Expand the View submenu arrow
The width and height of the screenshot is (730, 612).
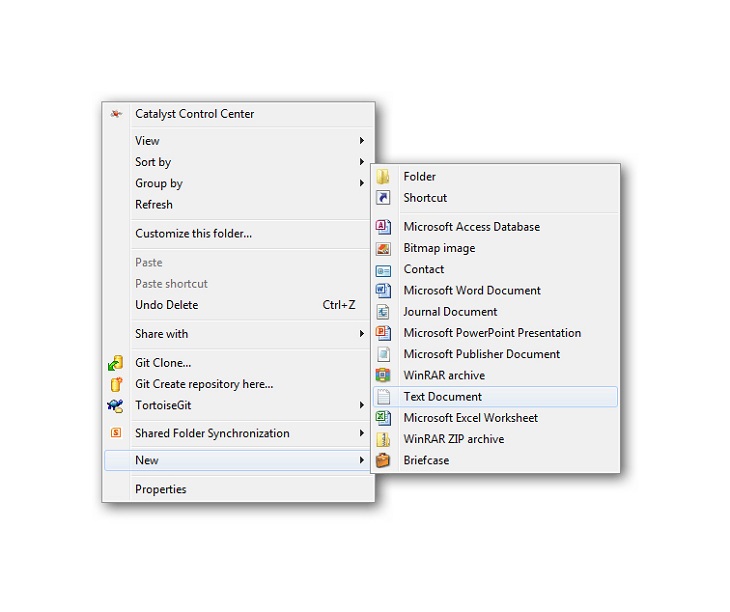click(362, 141)
